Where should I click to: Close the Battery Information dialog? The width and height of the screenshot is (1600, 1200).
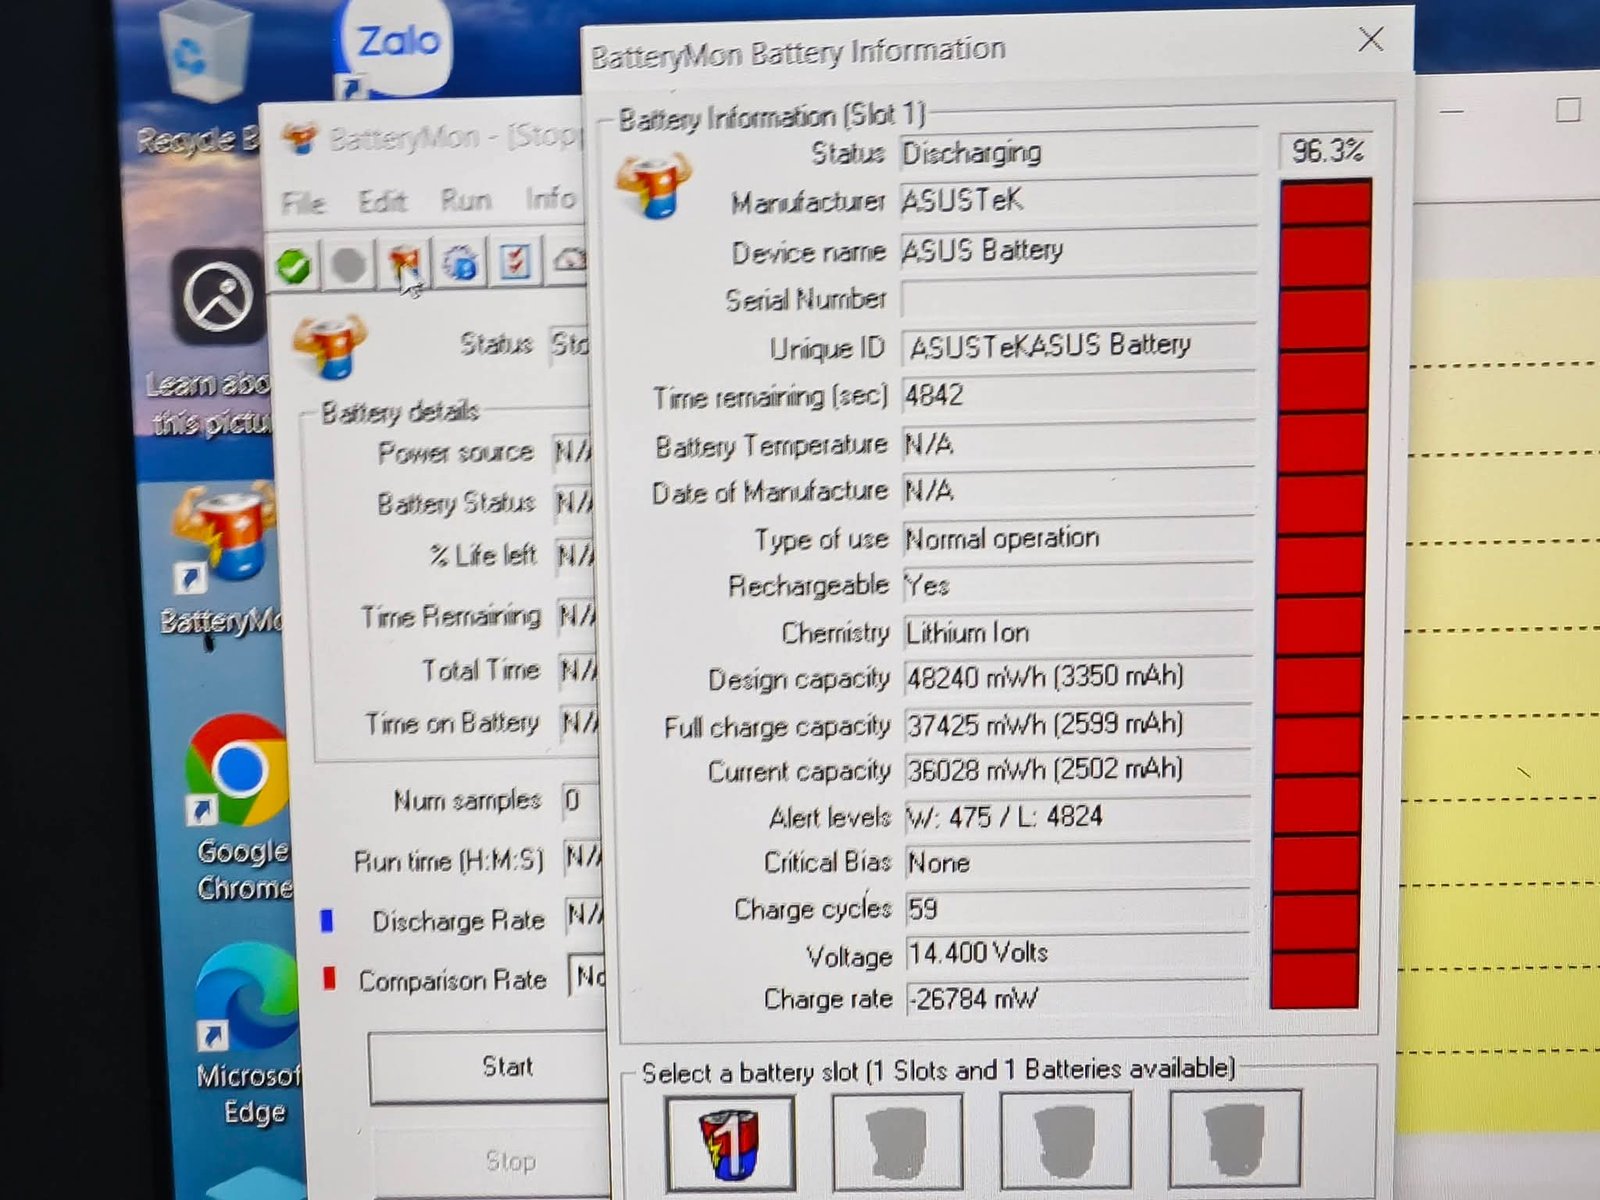point(1371,39)
